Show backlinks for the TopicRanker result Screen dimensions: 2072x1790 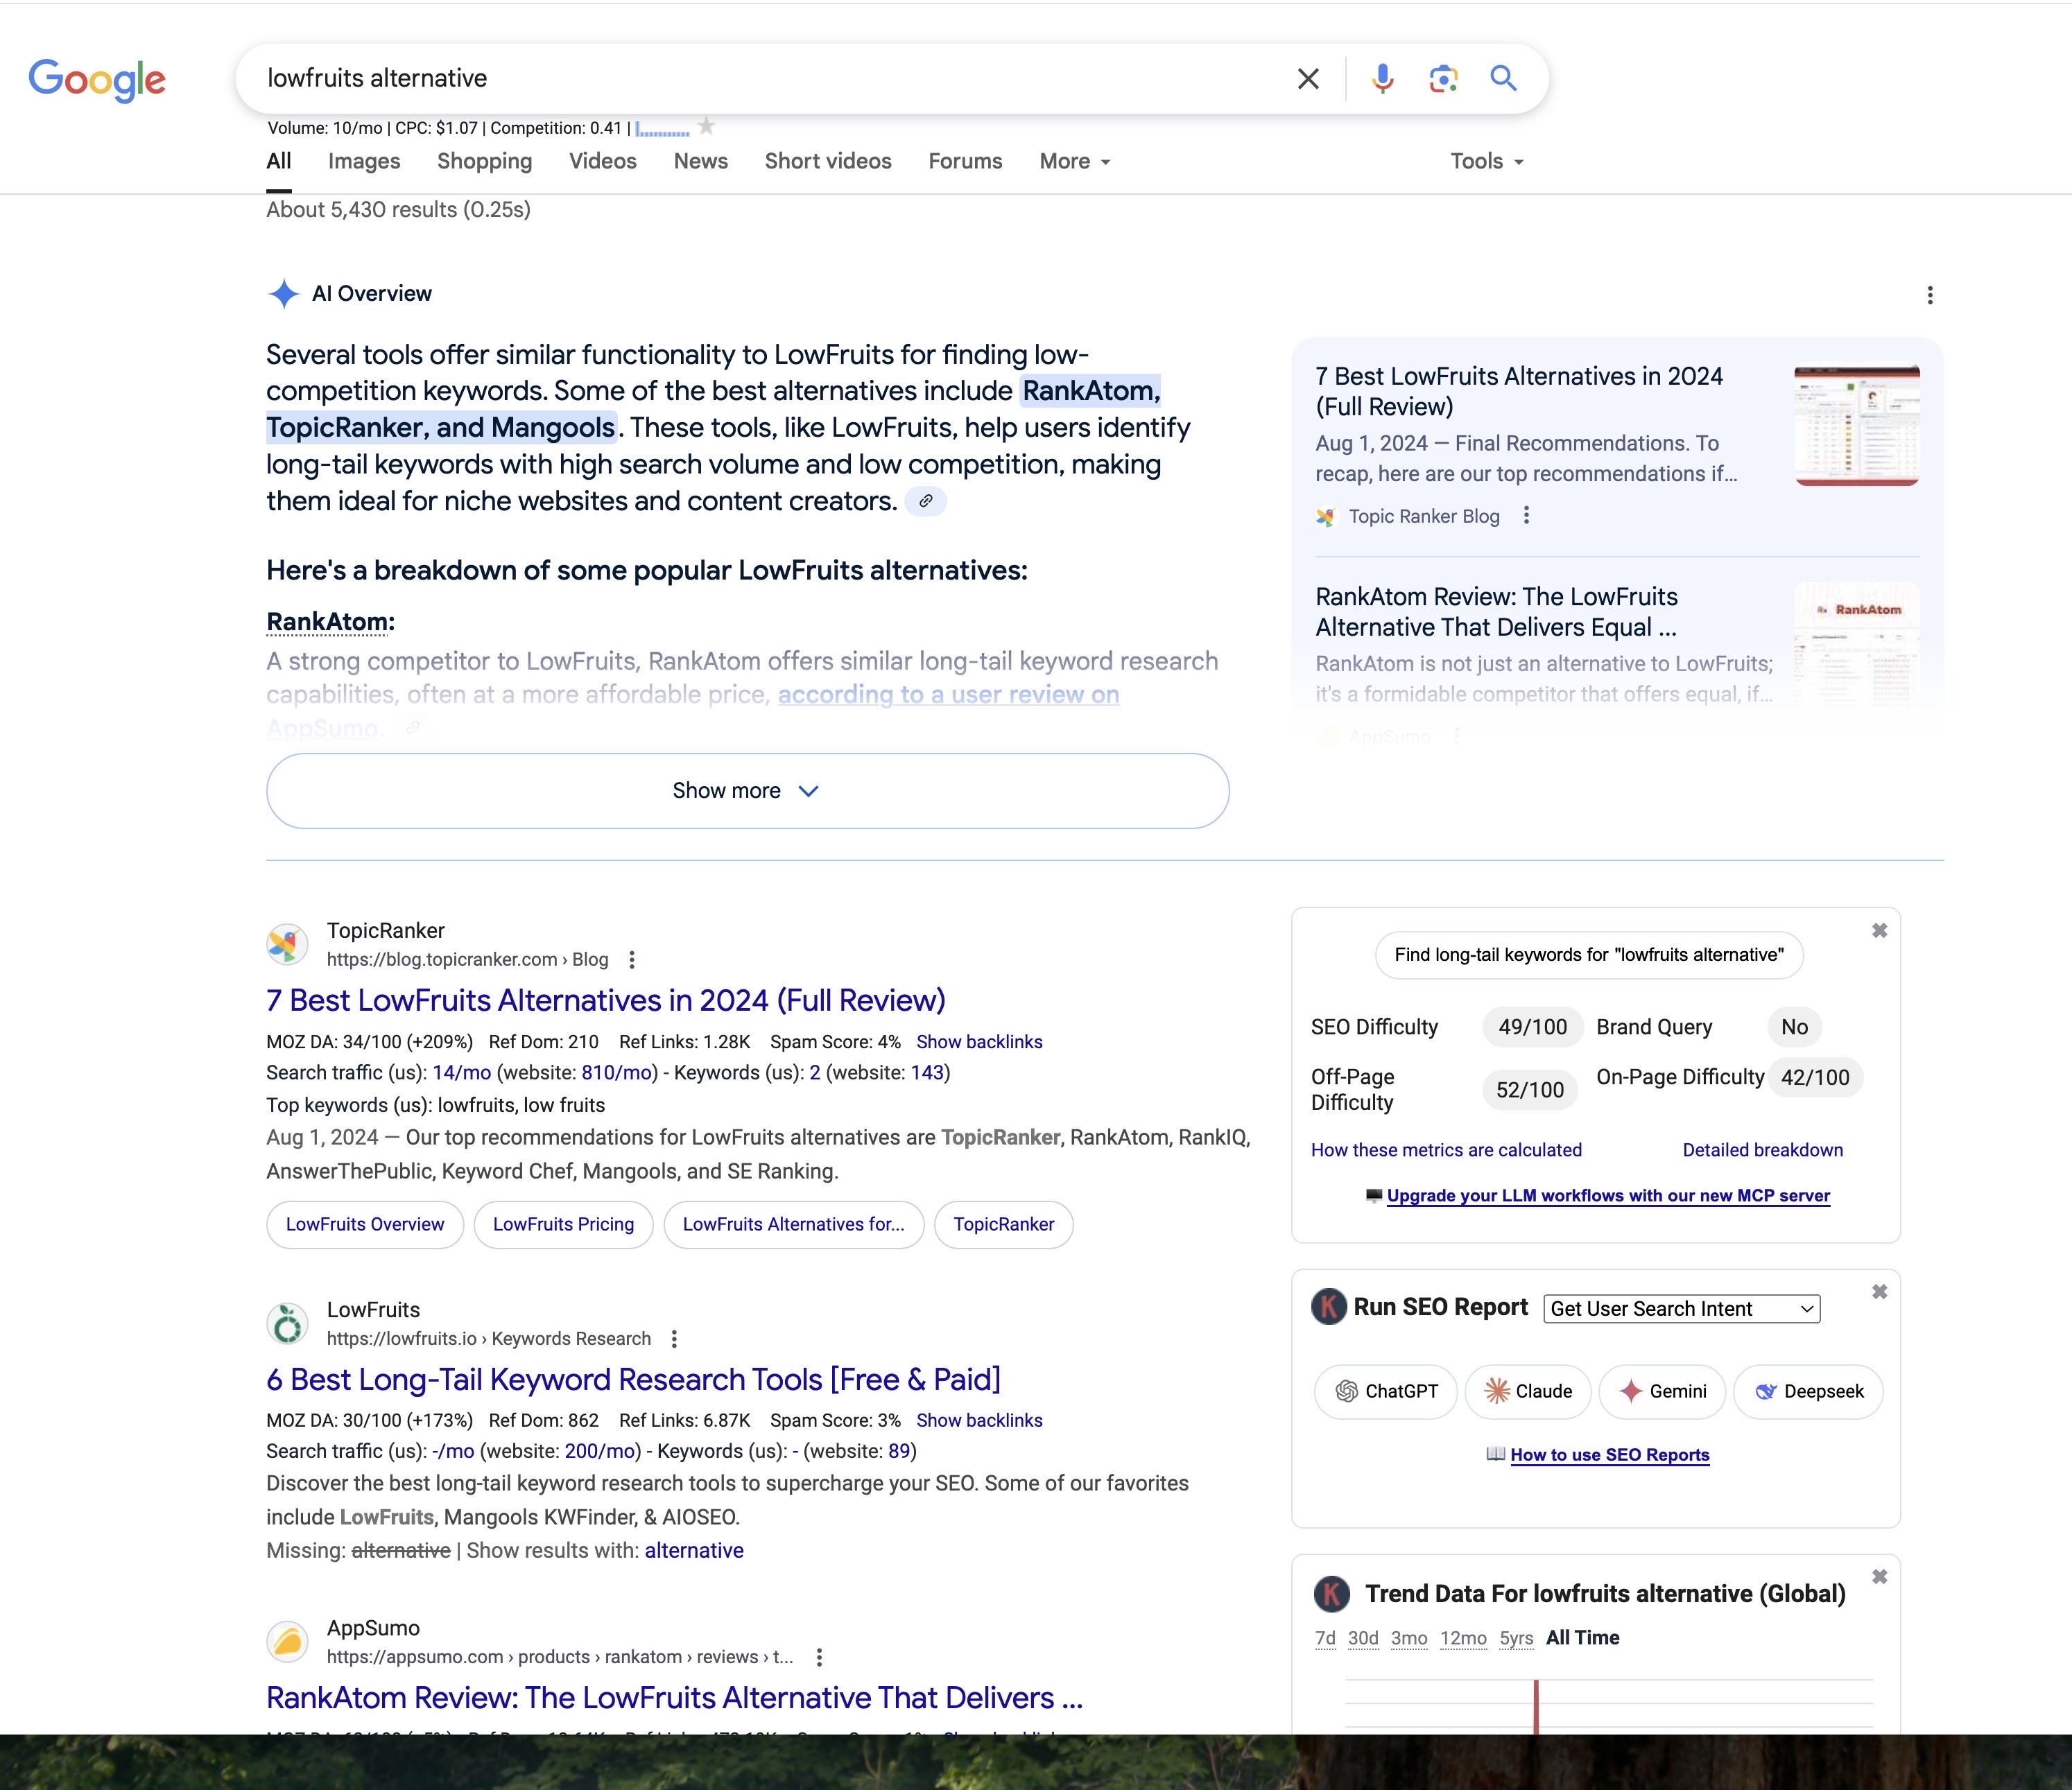click(x=979, y=1042)
